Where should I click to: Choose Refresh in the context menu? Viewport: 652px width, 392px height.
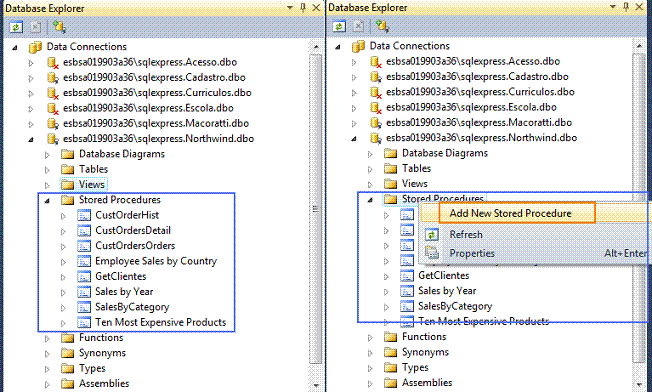click(x=466, y=234)
